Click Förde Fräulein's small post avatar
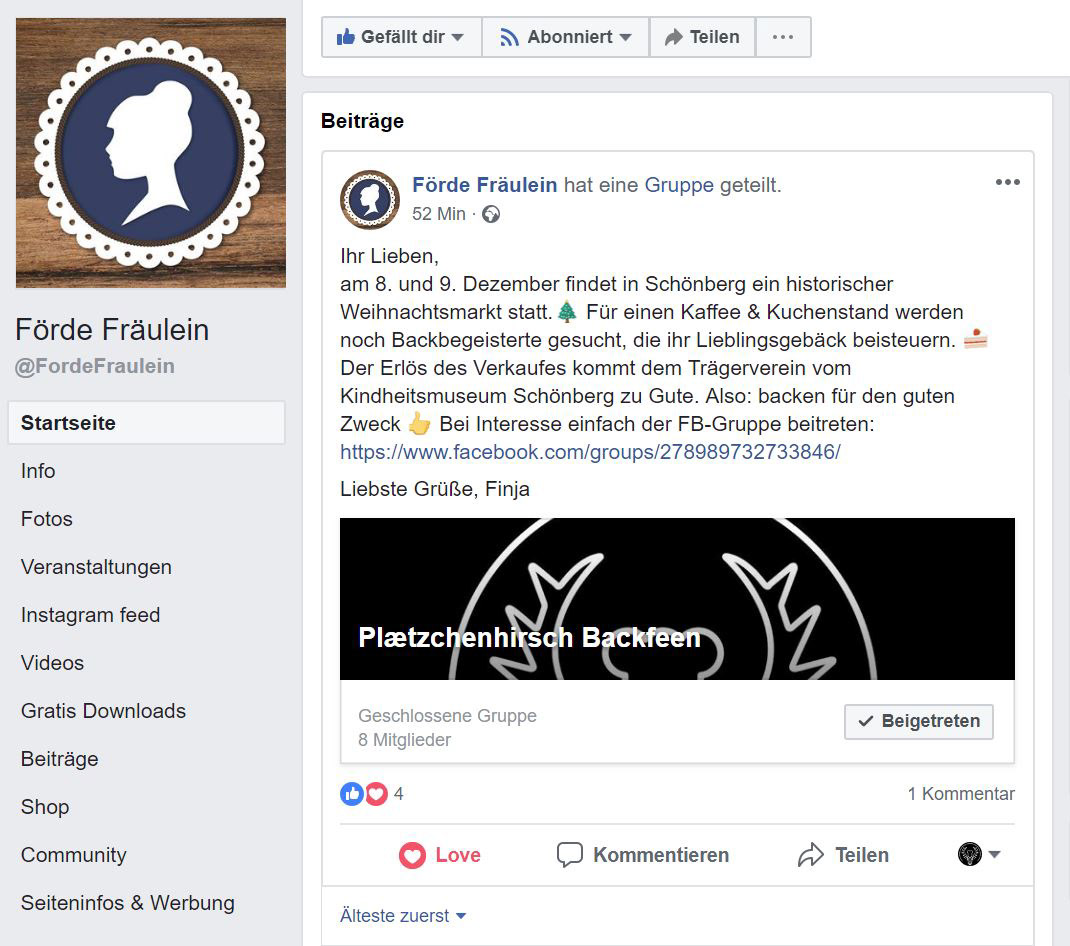 [x=370, y=199]
